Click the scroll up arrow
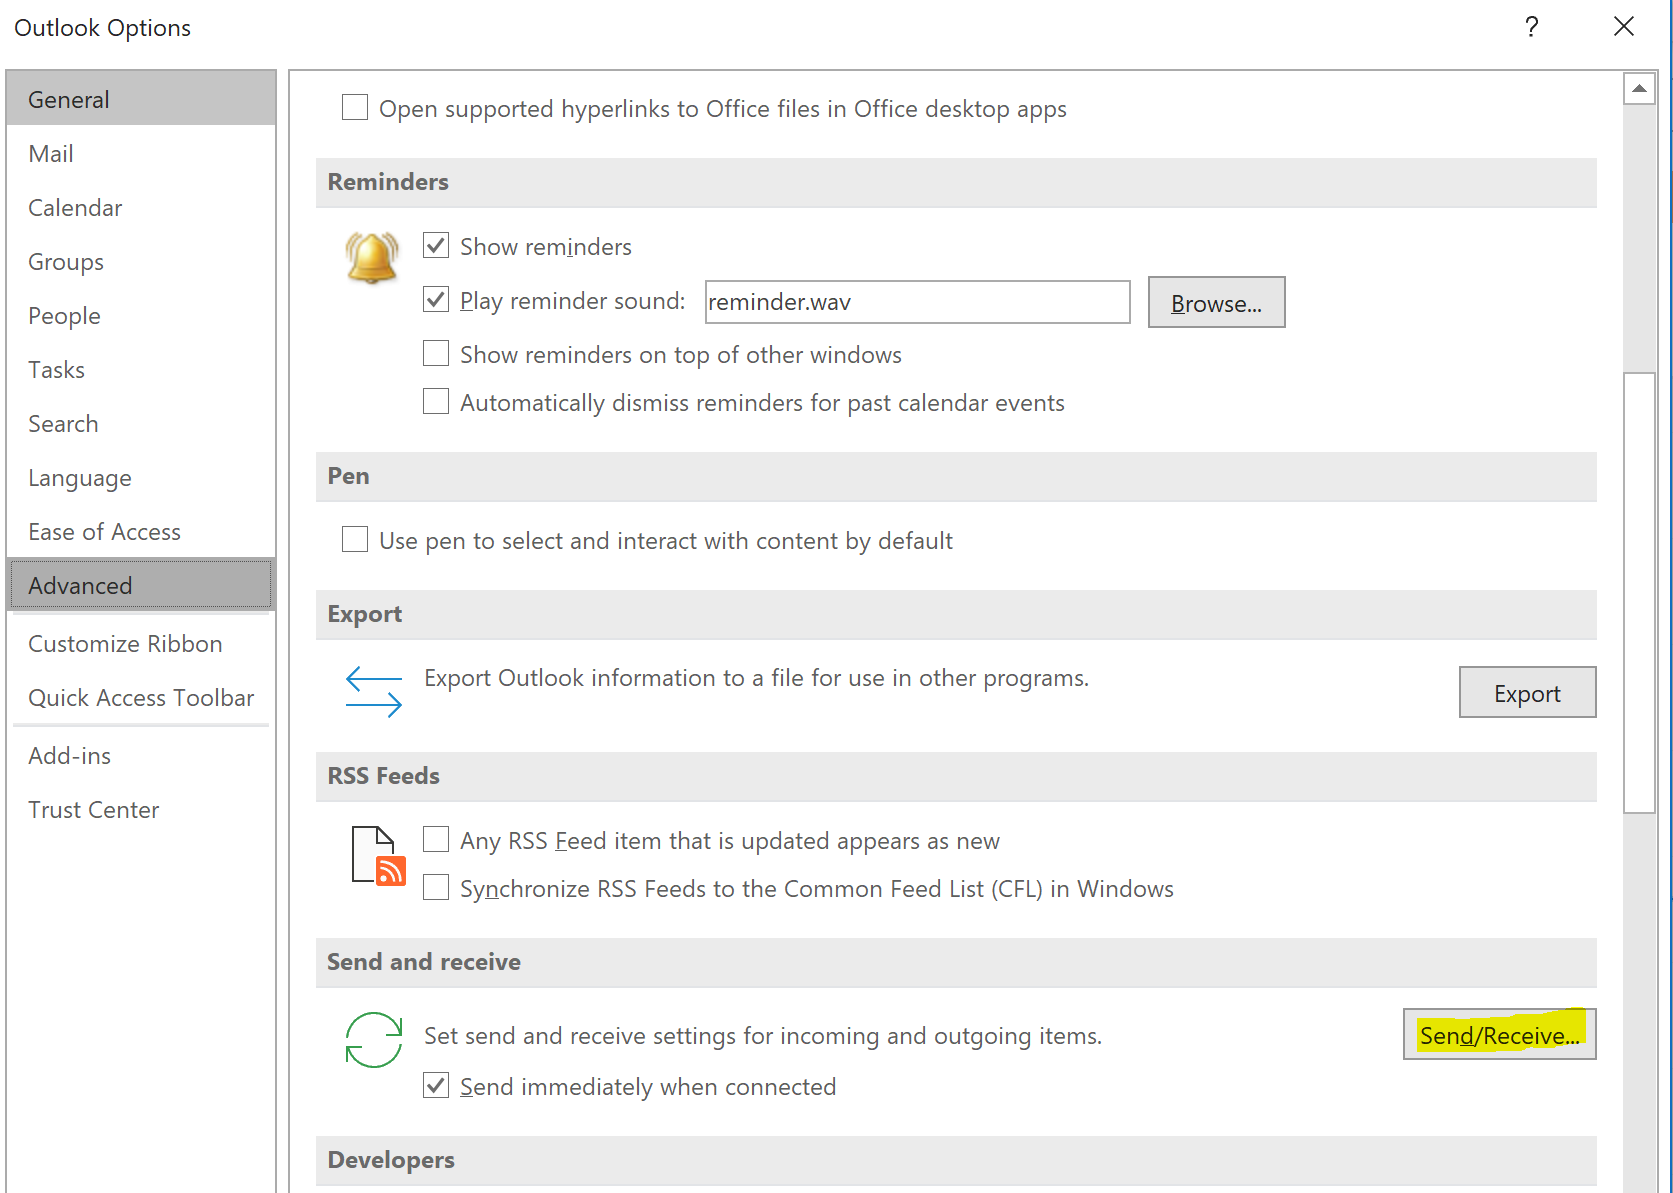 point(1639,89)
